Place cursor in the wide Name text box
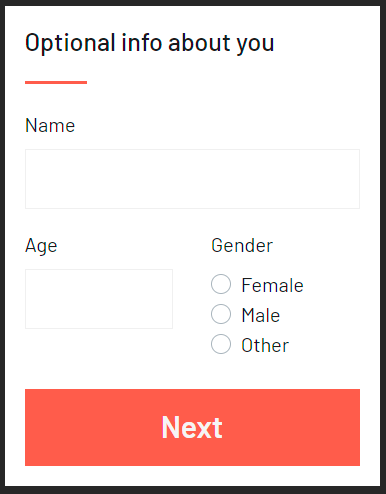Screen dimensions: 386x494 click(x=192, y=179)
